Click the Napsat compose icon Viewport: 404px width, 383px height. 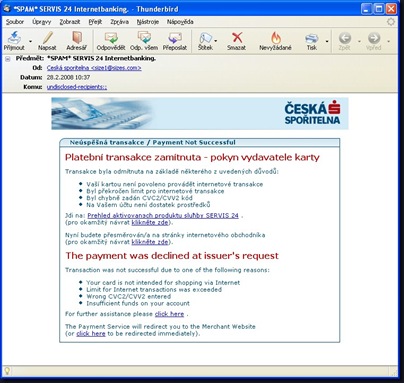click(x=47, y=41)
